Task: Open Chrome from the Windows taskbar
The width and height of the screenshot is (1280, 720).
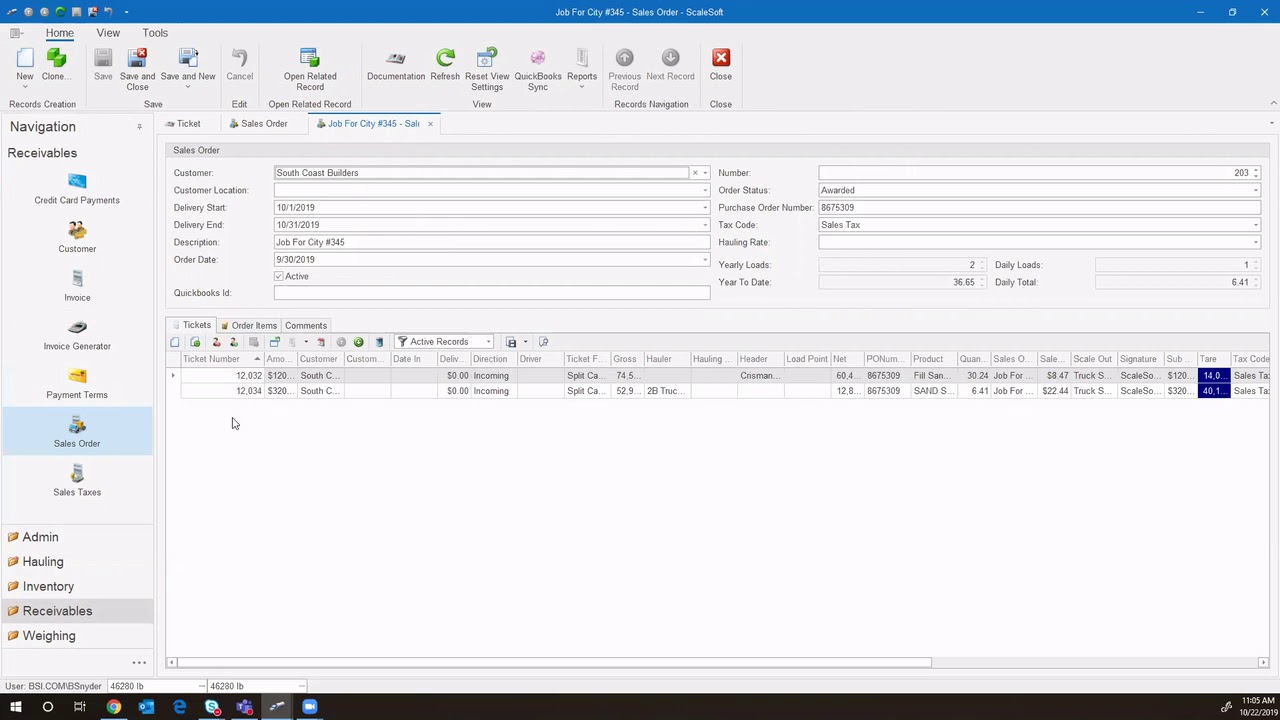Action: [x=114, y=707]
